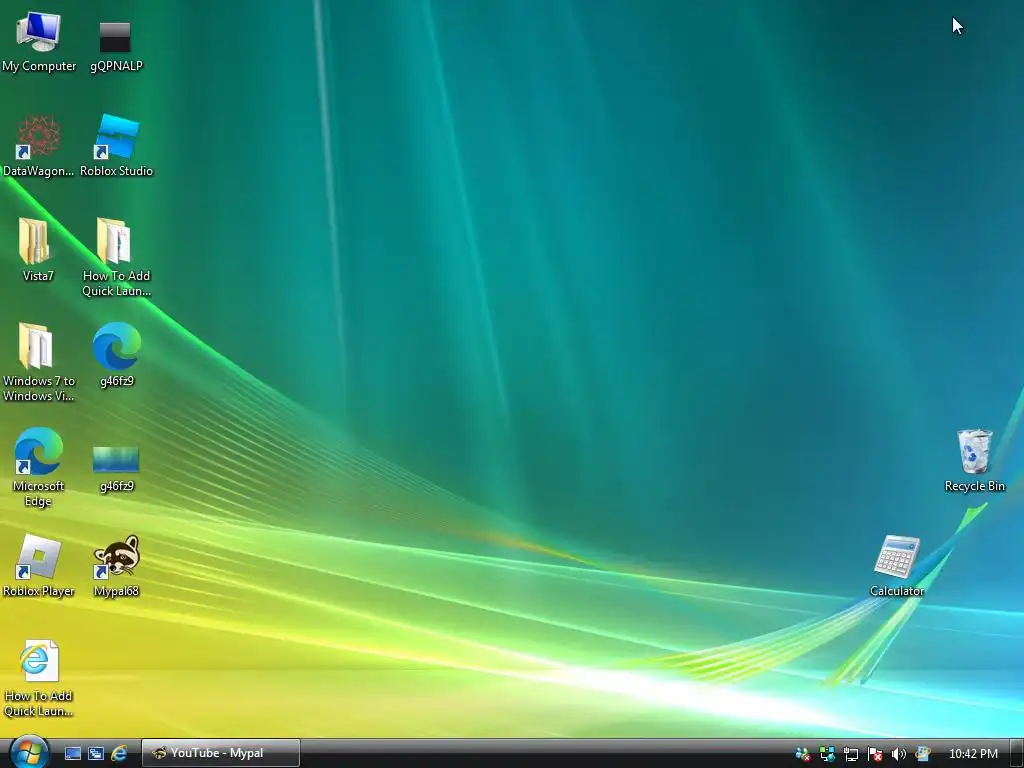Click Switch Between Windows in Quick Launch
This screenshot has width=1024, height=768.
coord(96,754)
